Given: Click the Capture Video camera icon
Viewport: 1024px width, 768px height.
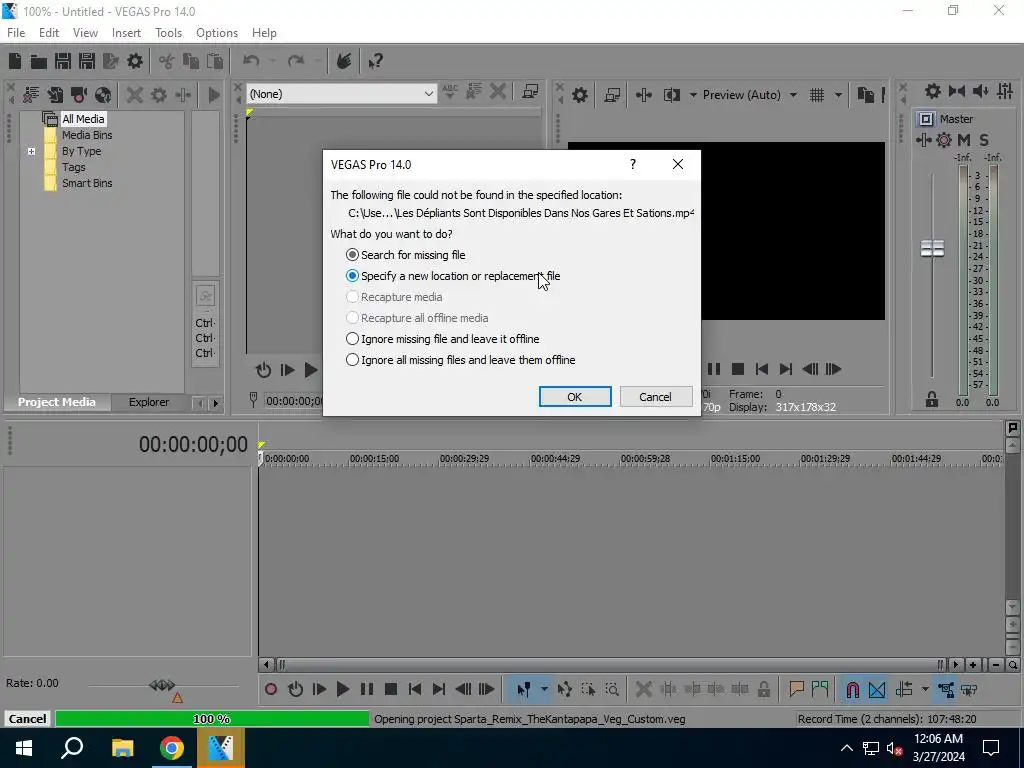Looking at the screenshot, I should tap(79, 95).
